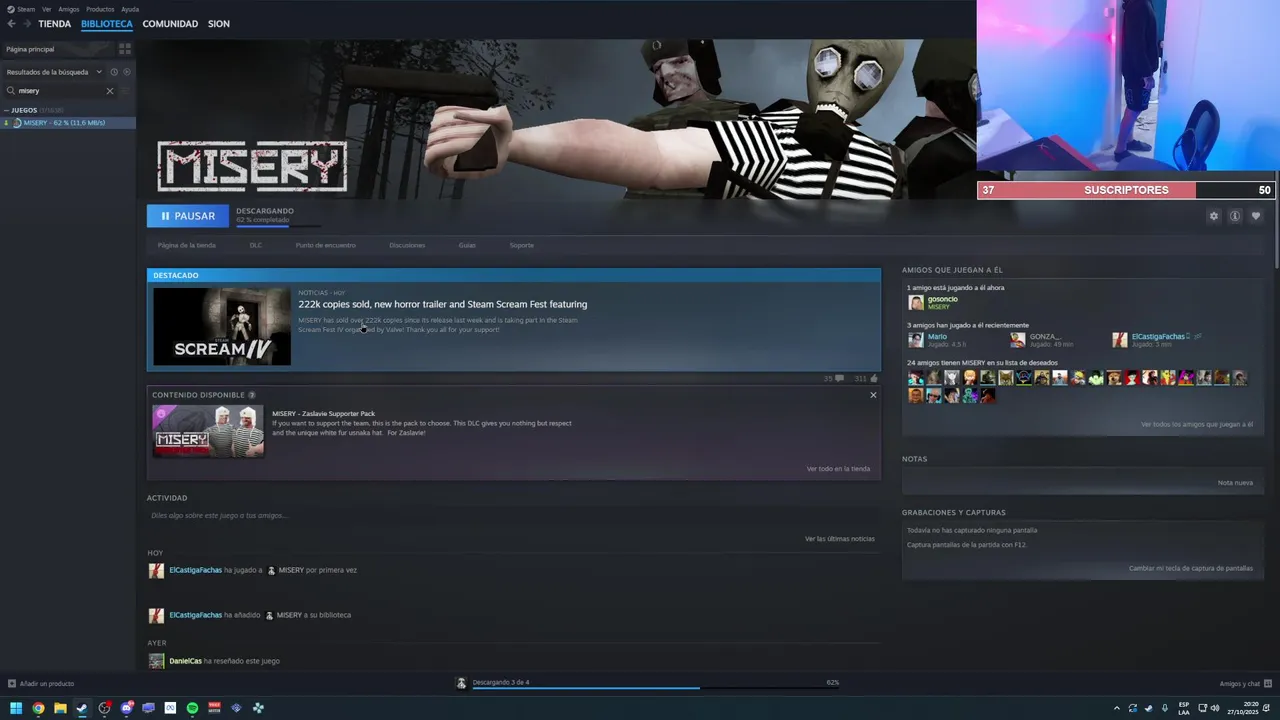Open advanced search filter options icon
The width and height of the screenshot is (1280, 720).
[x=126, y=91]
